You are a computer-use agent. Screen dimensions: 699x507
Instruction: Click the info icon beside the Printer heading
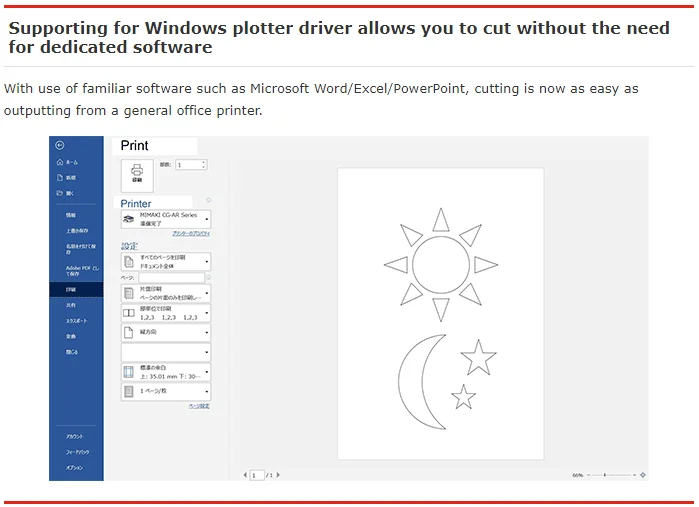coord(208,200)
